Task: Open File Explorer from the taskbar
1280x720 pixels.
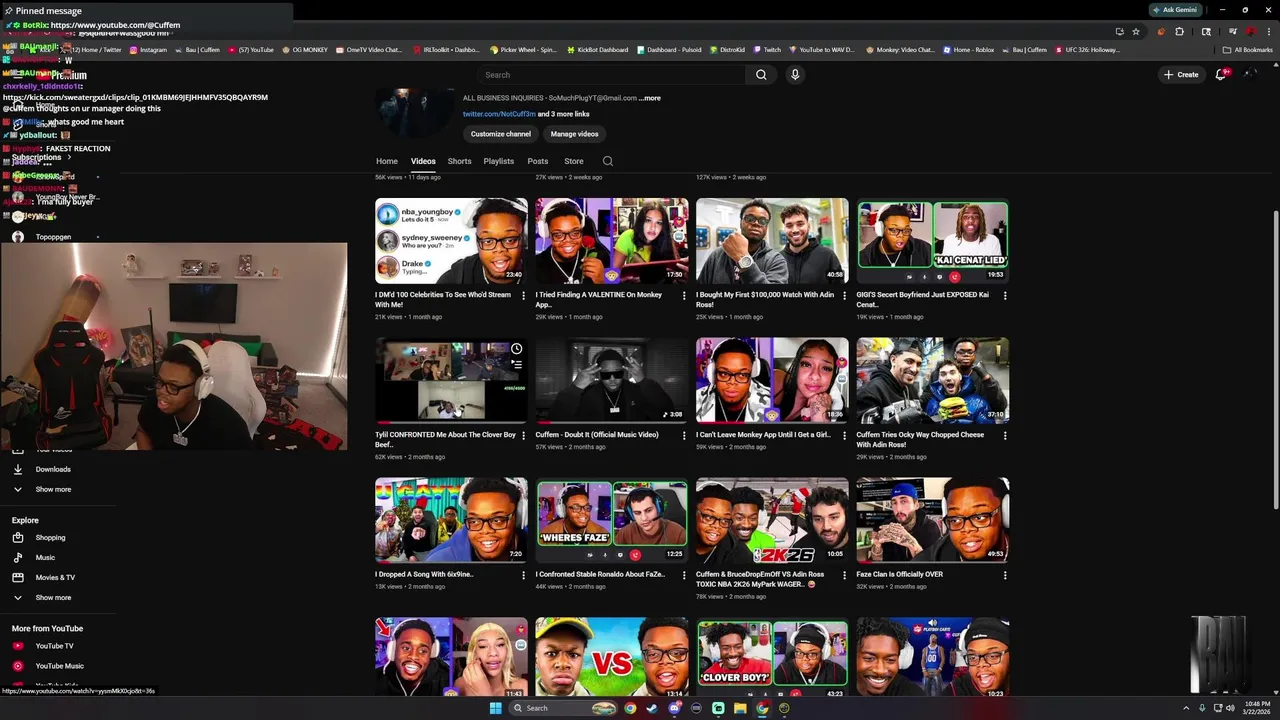Action: tap(740, 708)
